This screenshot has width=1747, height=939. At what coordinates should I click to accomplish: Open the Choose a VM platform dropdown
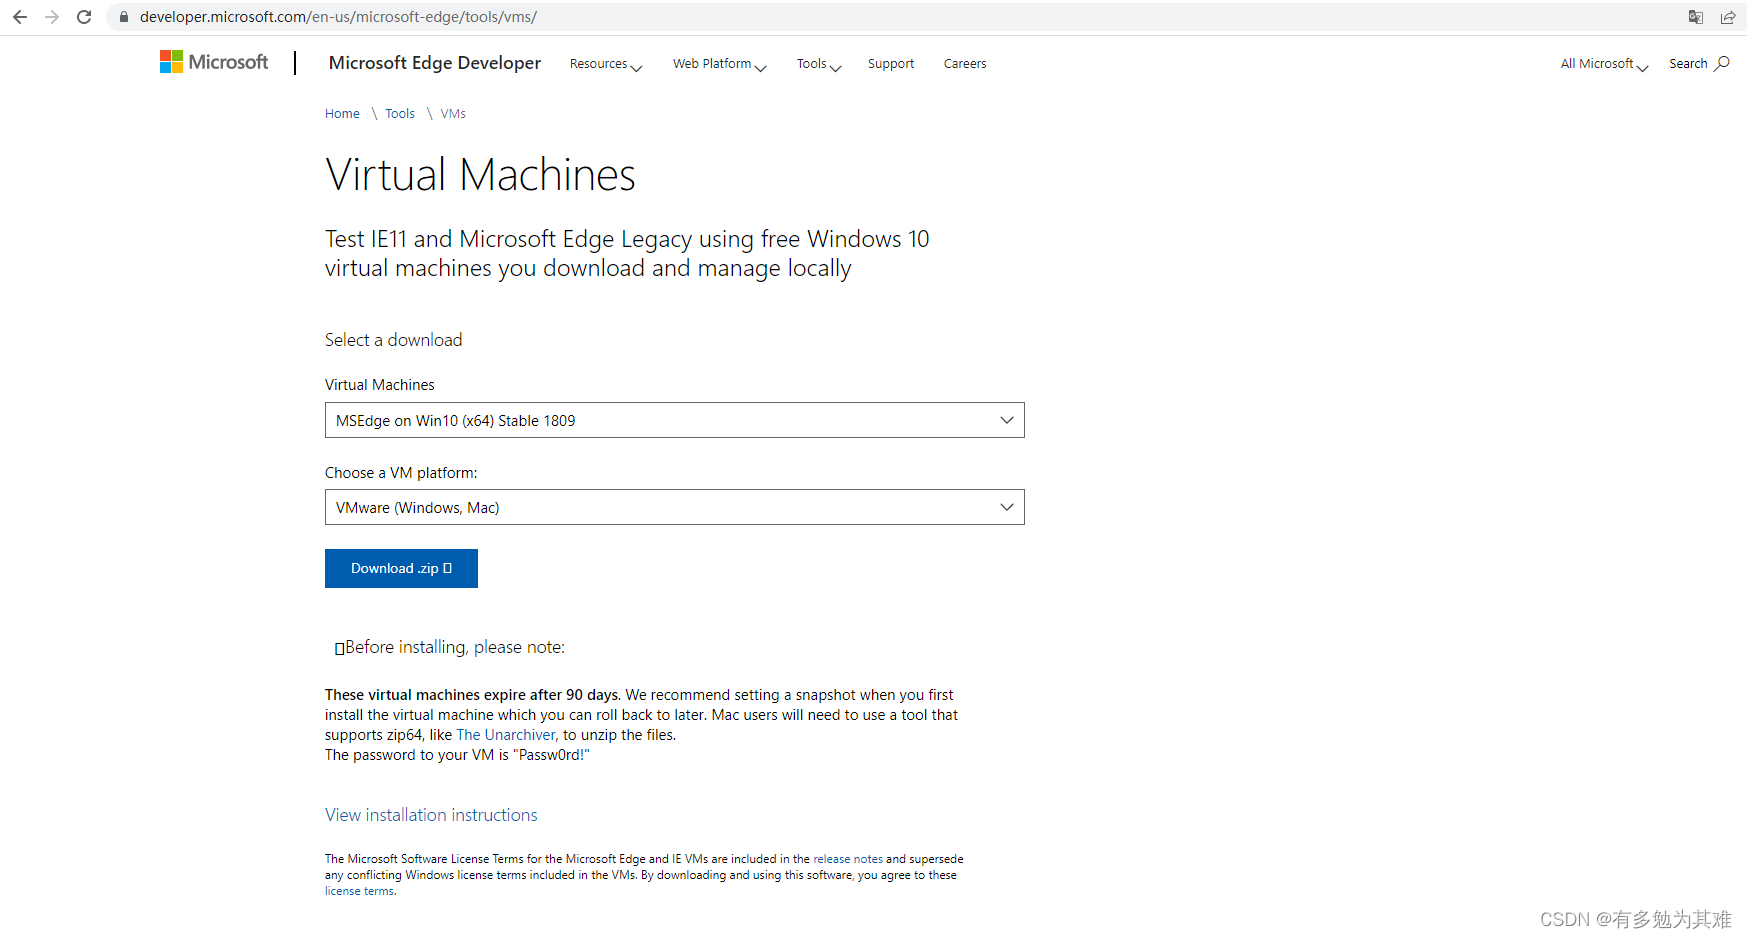[675, 507]
